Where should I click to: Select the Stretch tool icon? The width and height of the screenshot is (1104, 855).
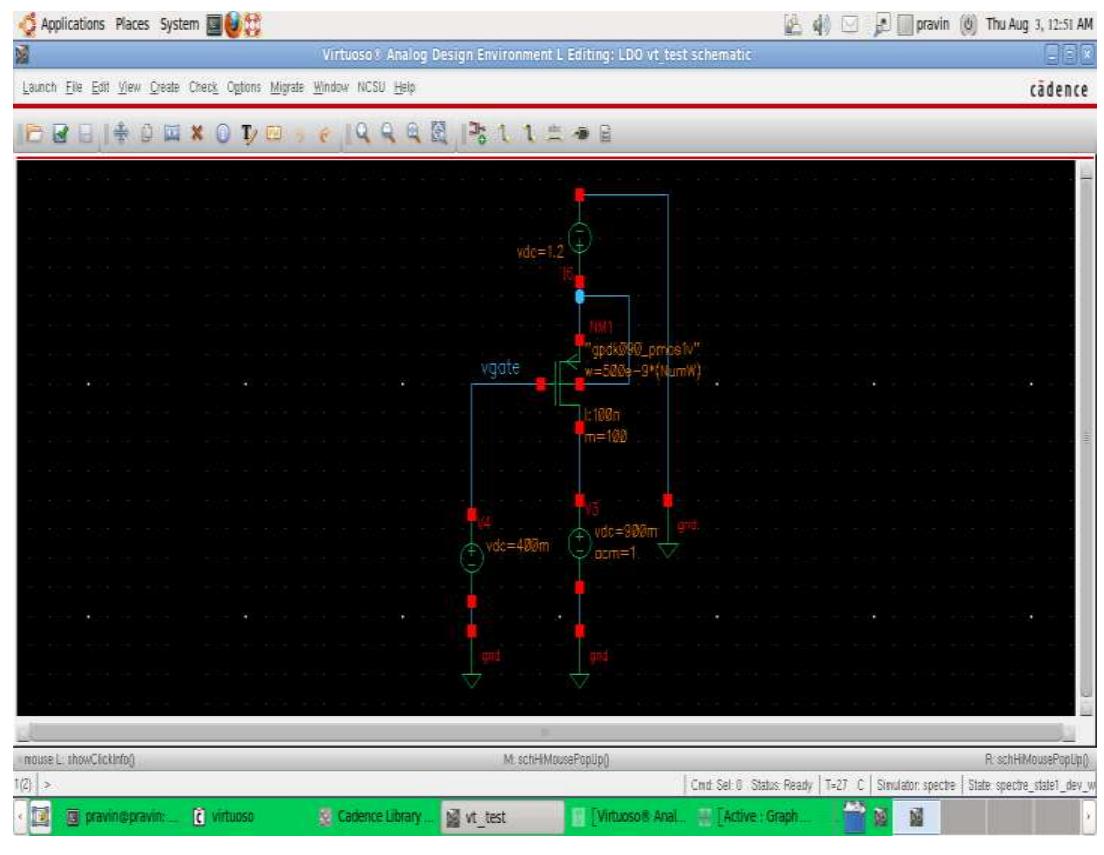click(x=172, y=133)
